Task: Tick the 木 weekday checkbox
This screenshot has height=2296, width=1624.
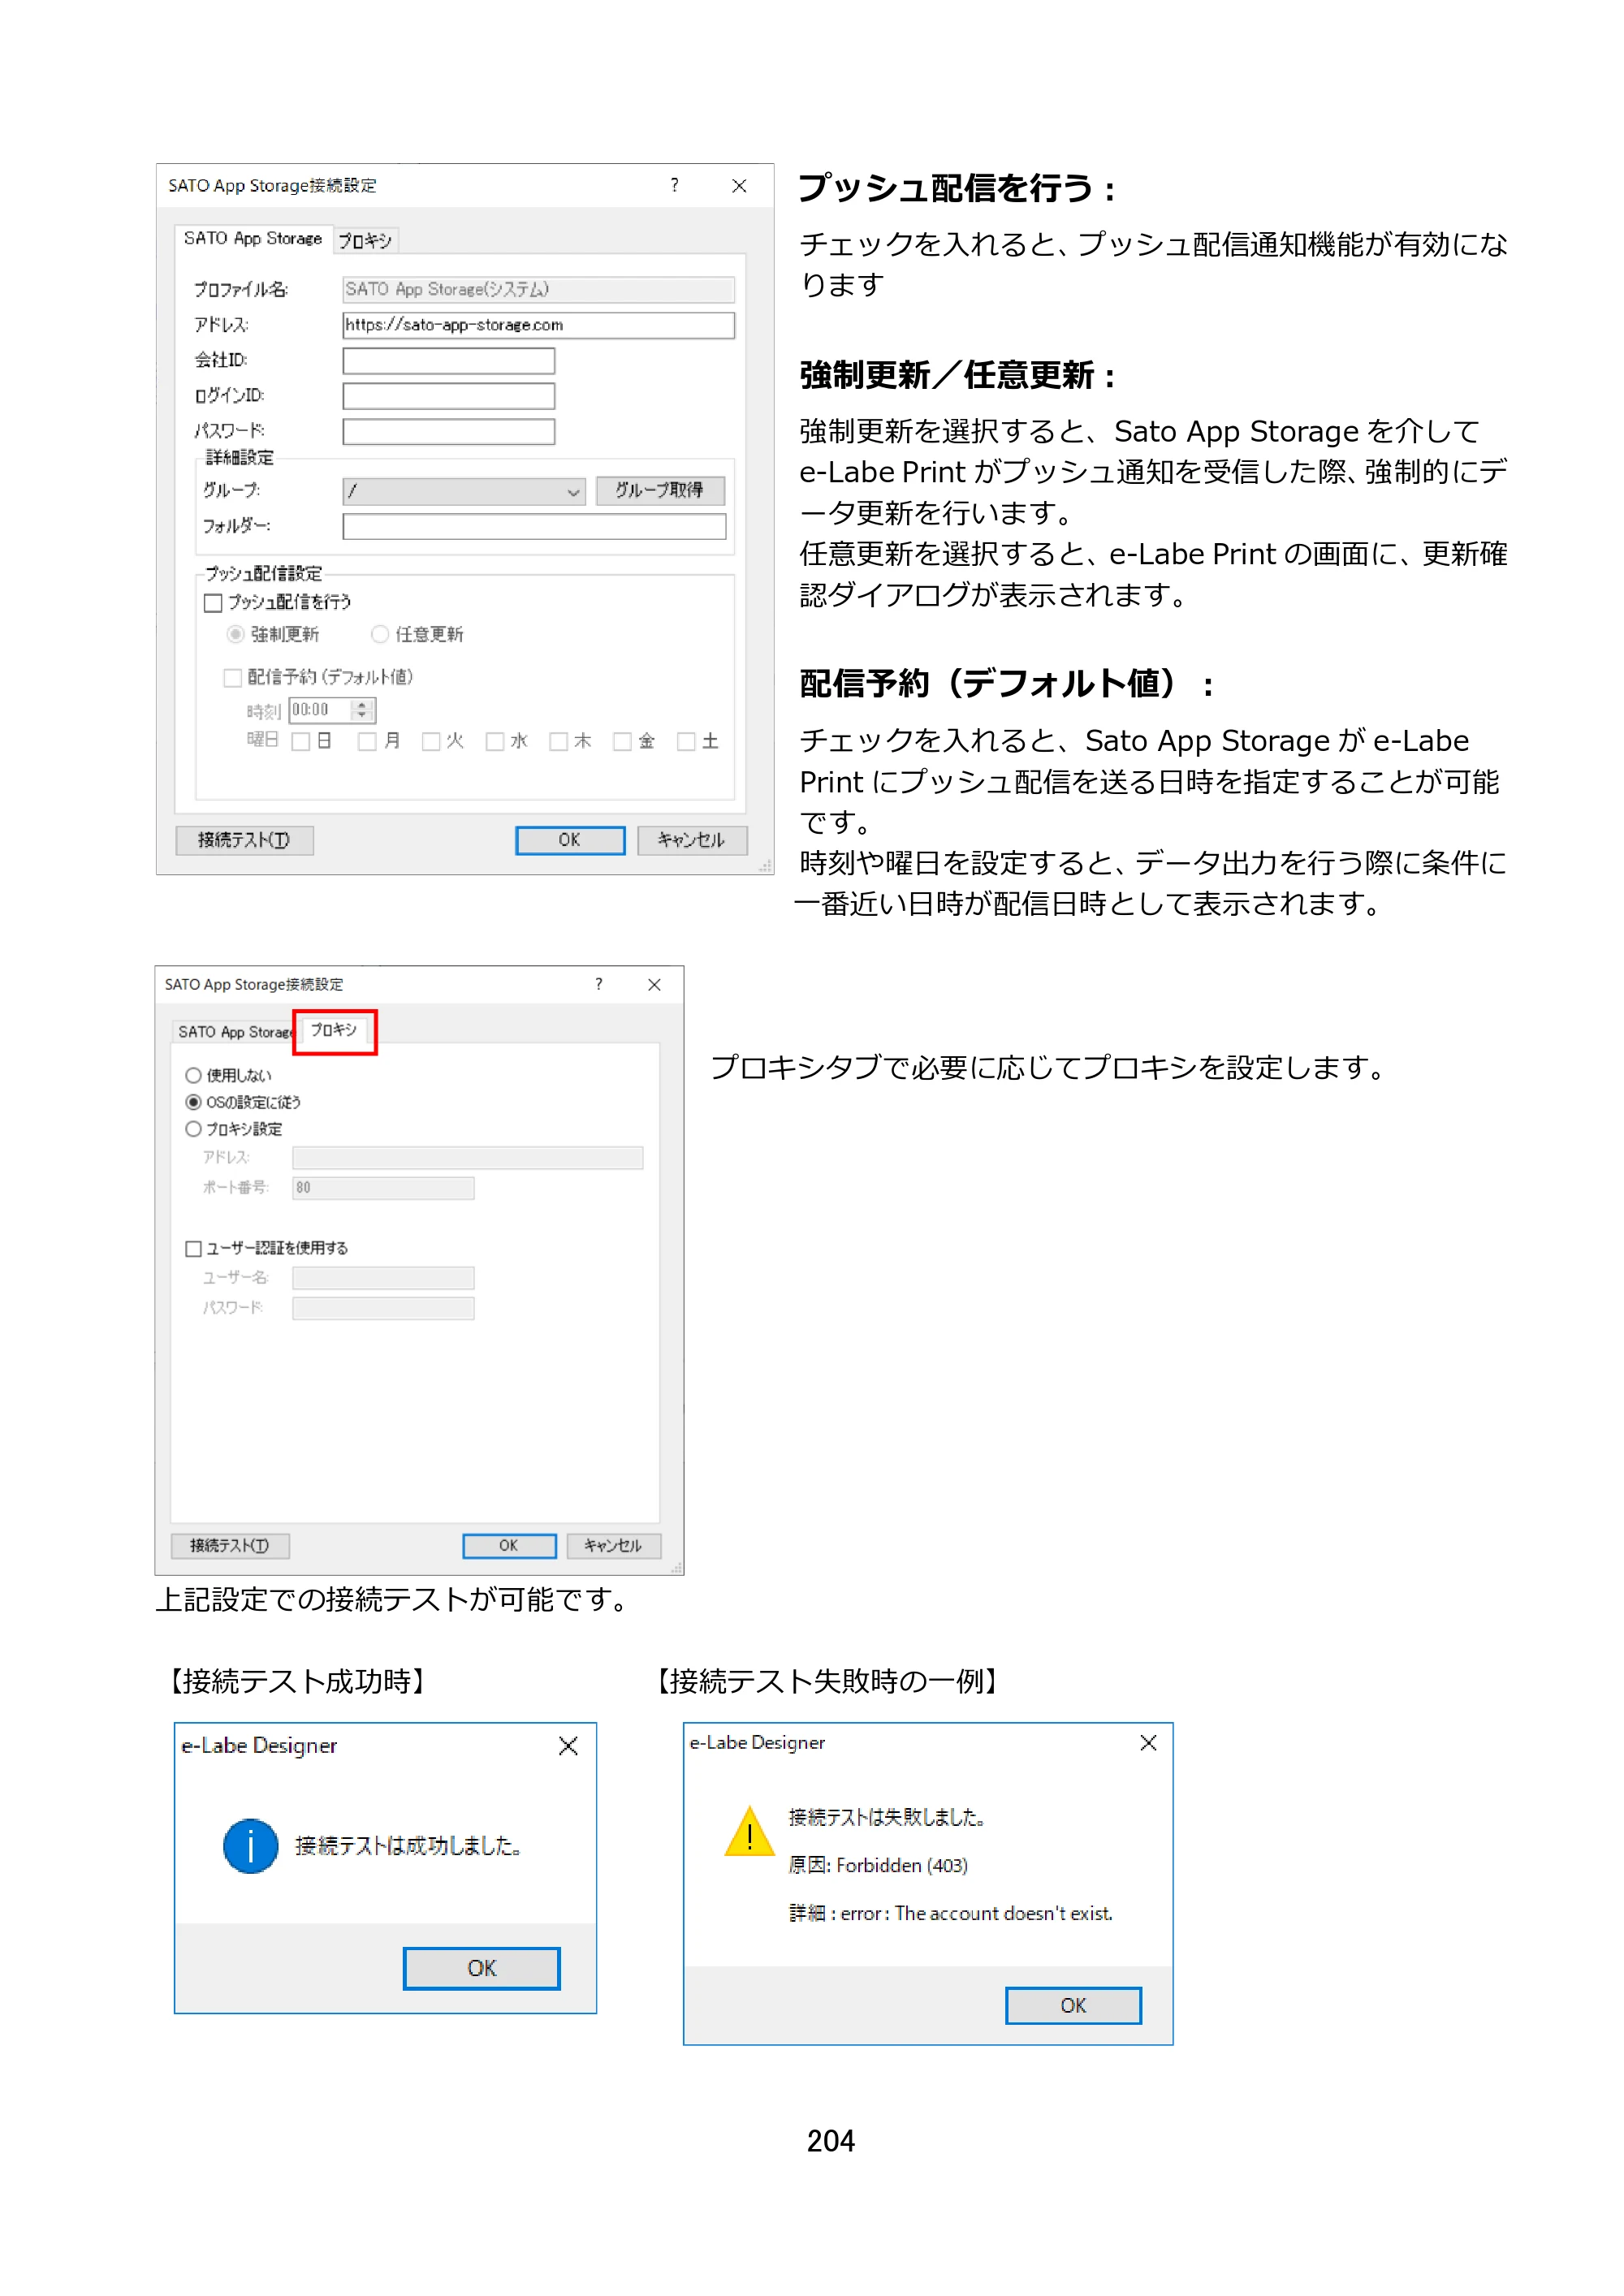Action: 558,741
